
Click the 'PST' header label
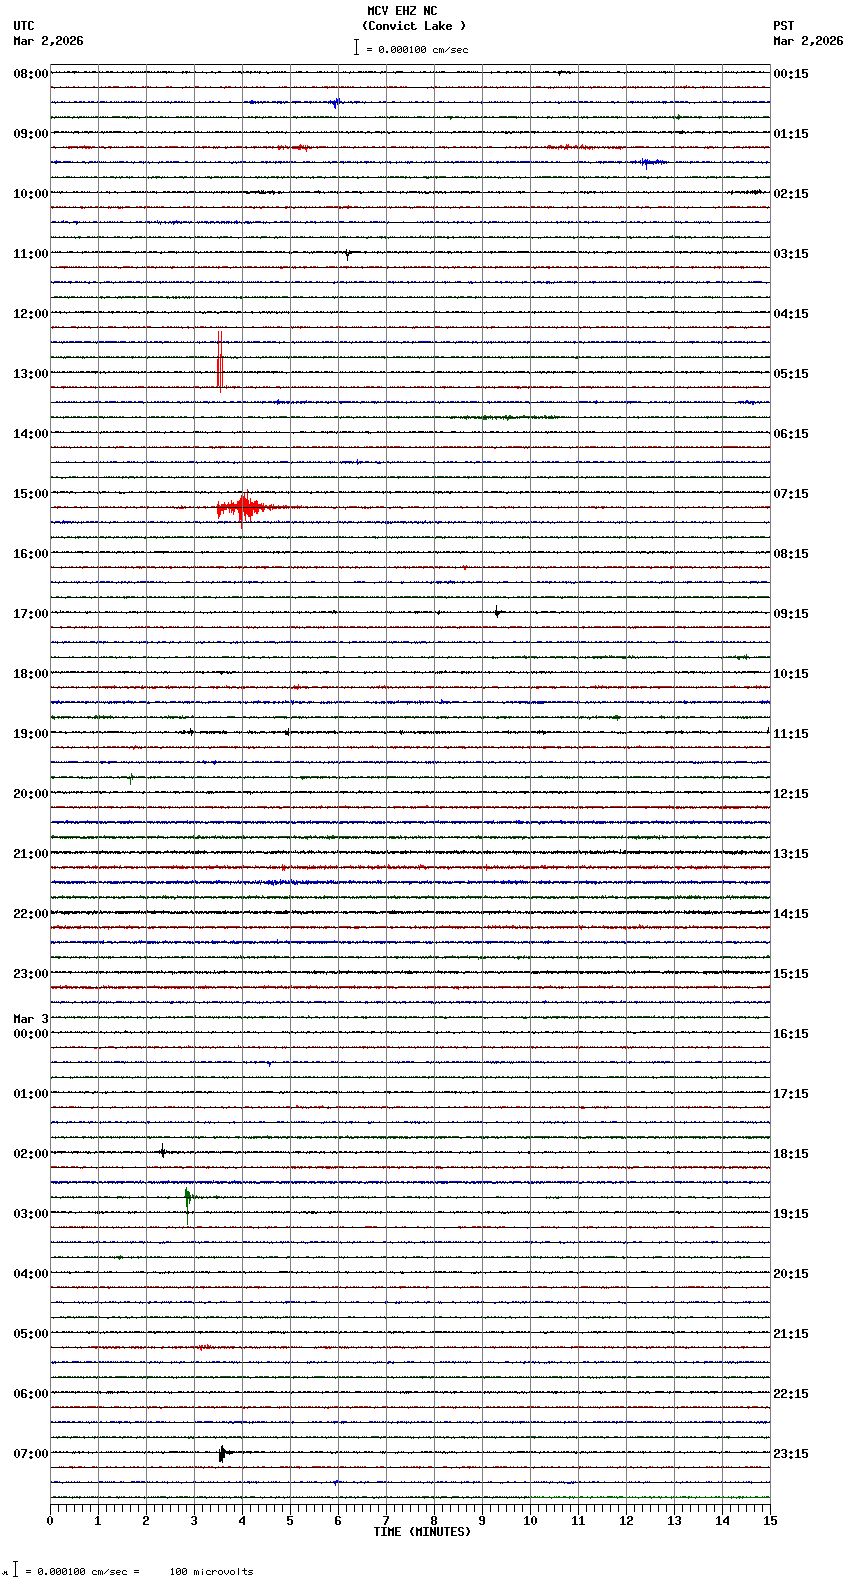click(x=784, y=26)
